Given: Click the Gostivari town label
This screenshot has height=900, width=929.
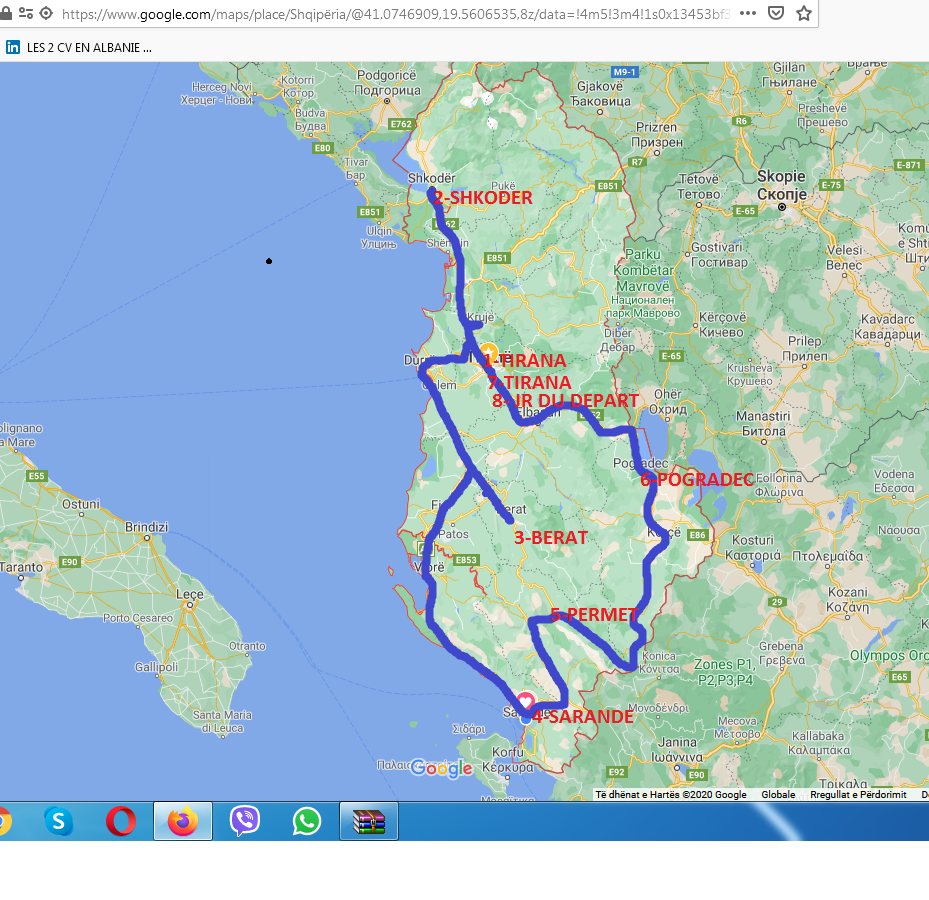Looking at the screenshot, I should point(719,254).
